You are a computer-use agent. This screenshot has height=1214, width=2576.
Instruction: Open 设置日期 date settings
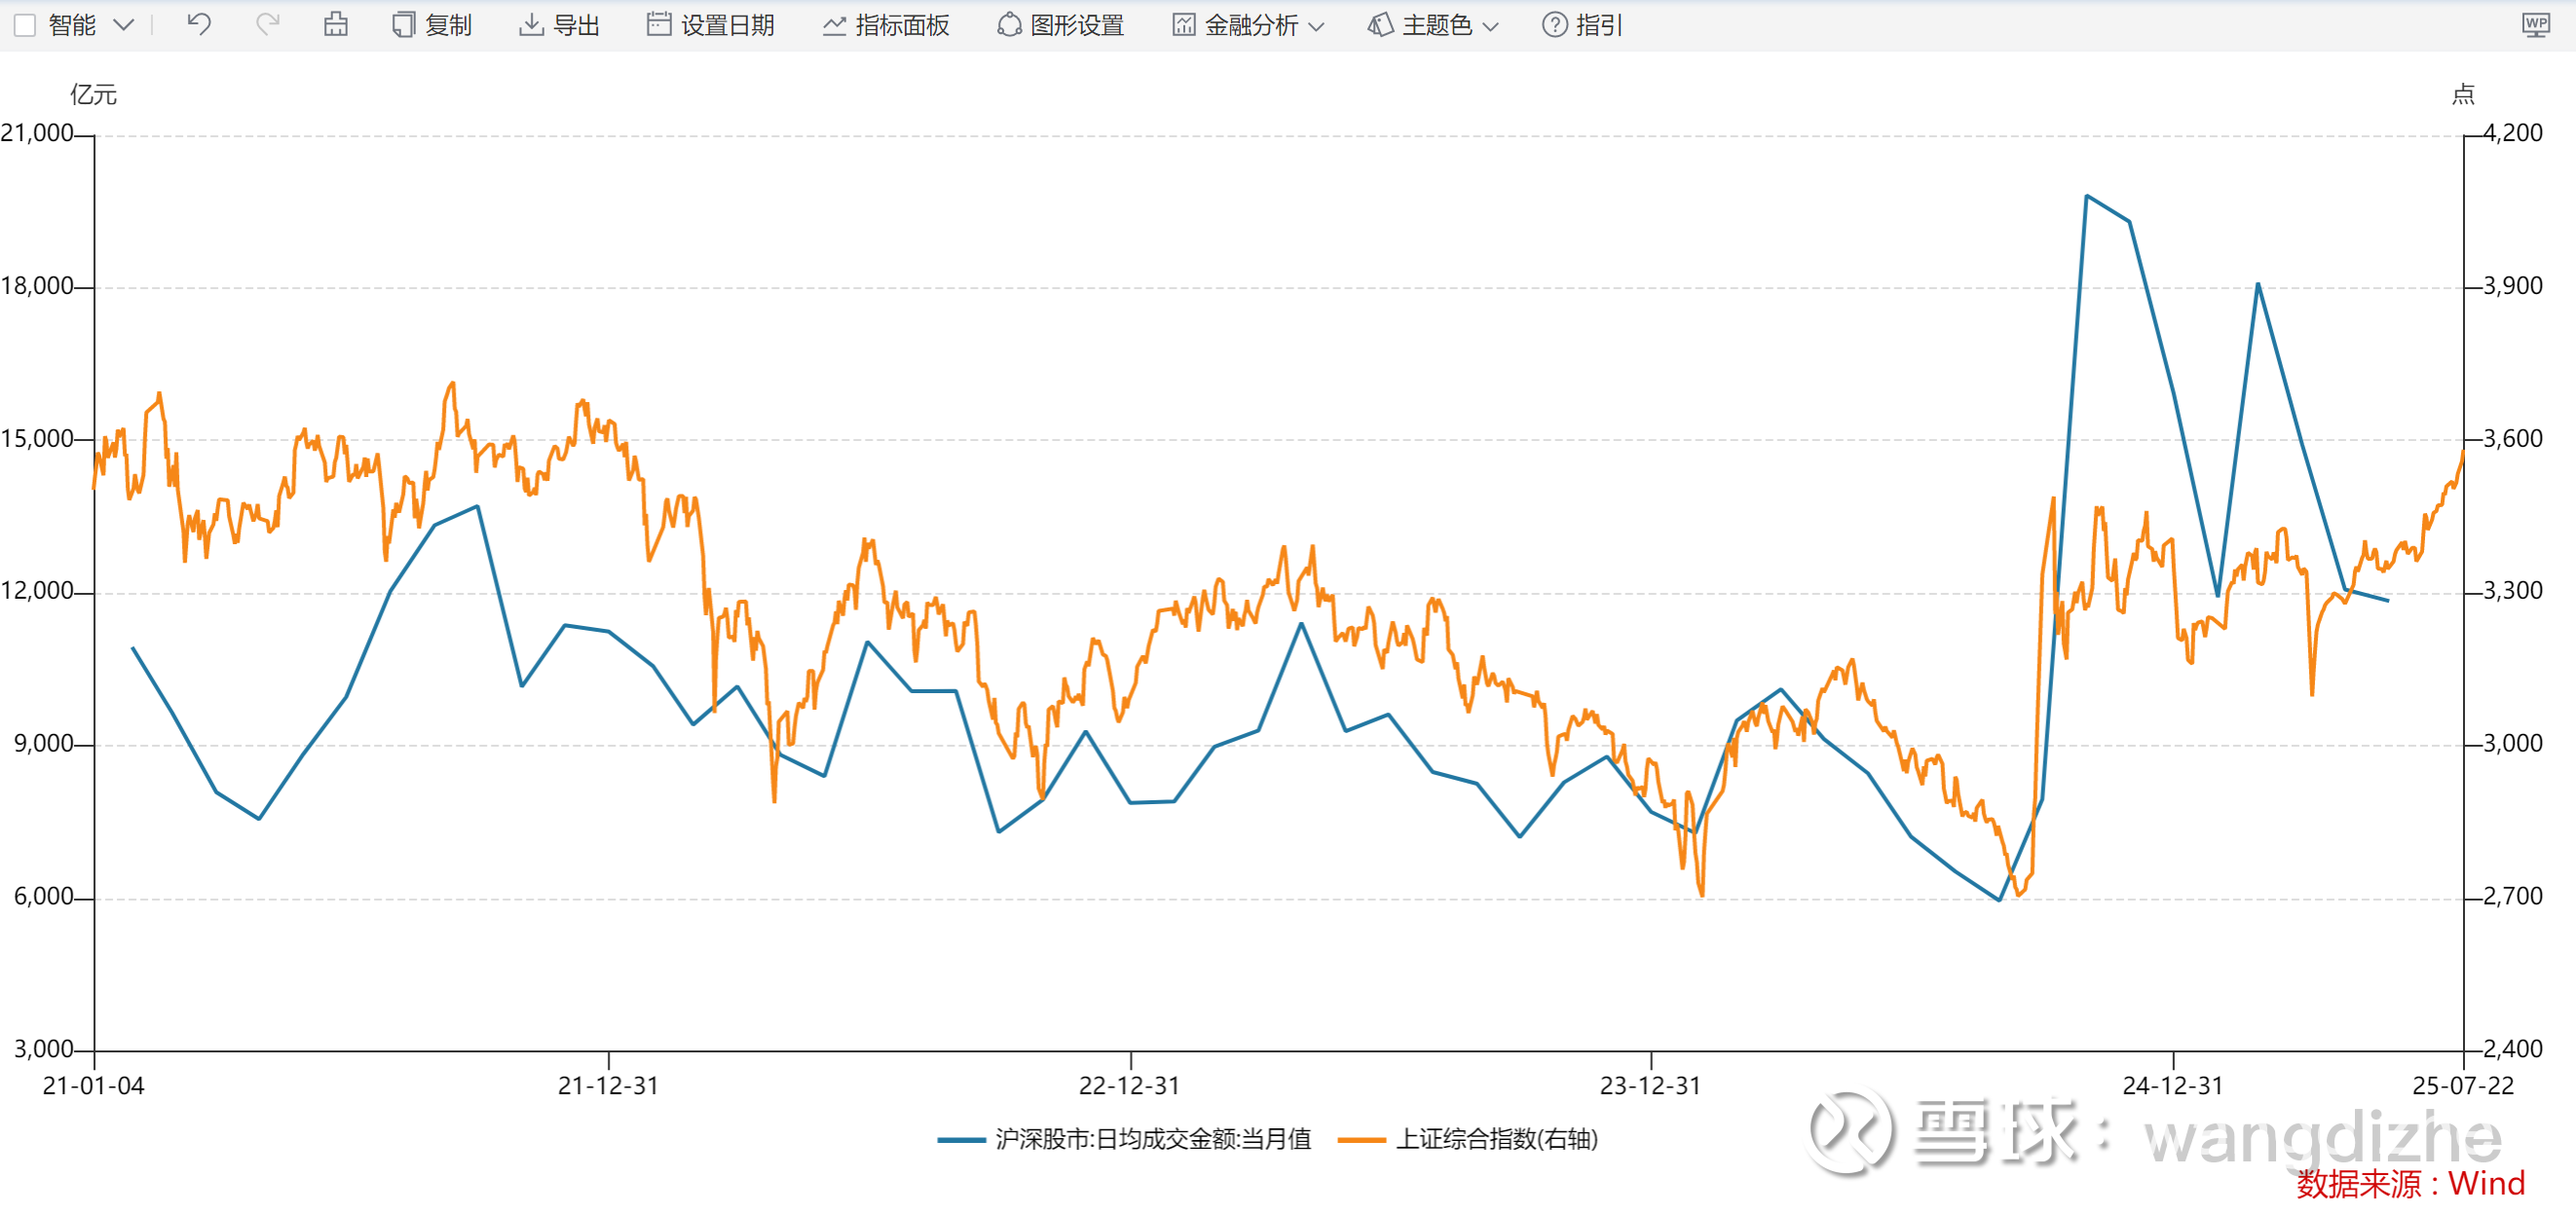(711, 25)
